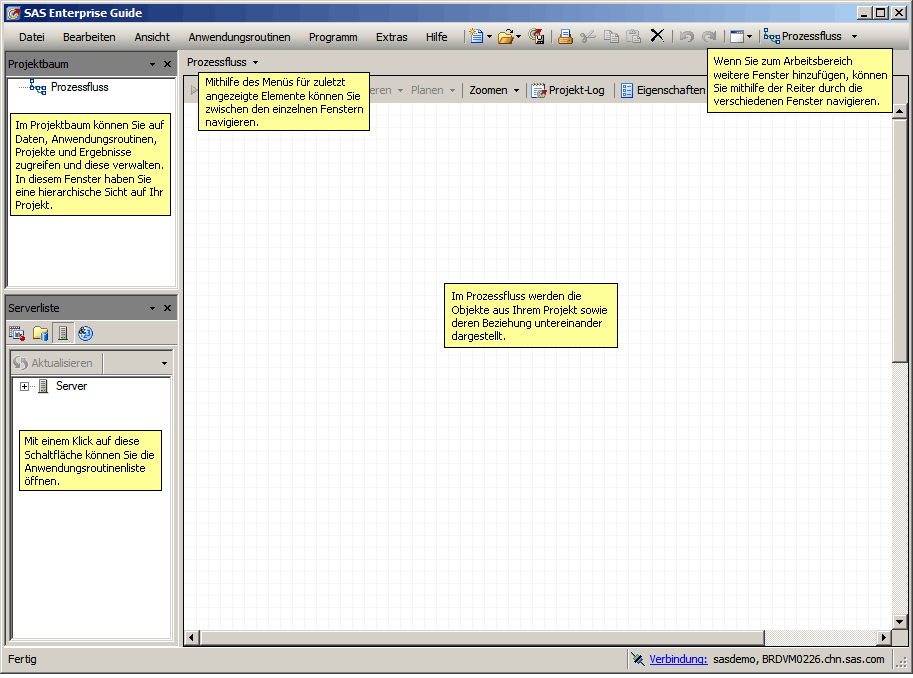Open the Extras menu

pos(391,37)
